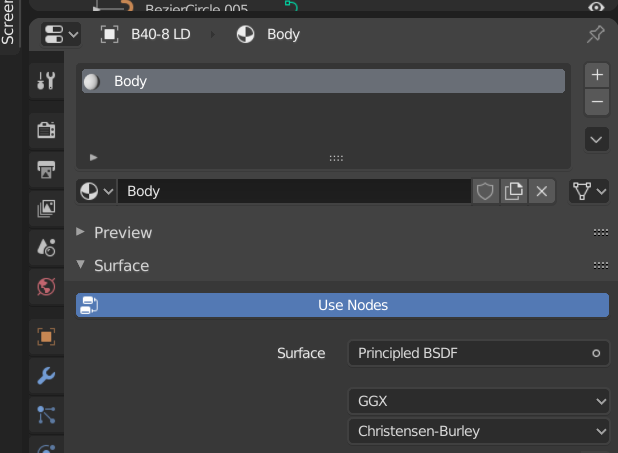Open the GGX distribution dropdown
618x453 pixels.
point(479,401)
